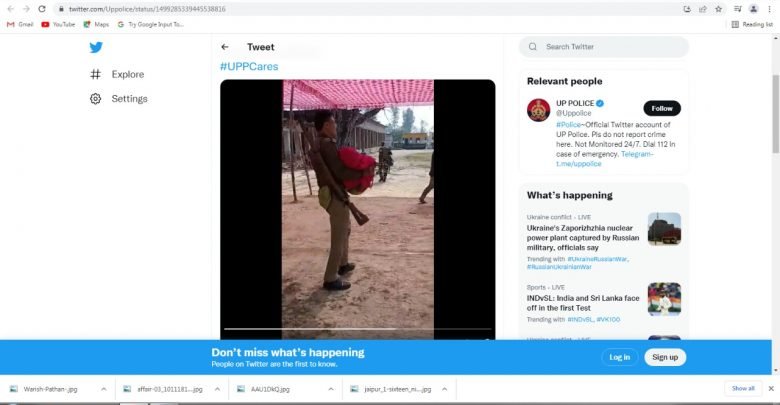This screenshot has height=405, width=780.
Task: Open the Maps bookmark
Action: point(96,24)
